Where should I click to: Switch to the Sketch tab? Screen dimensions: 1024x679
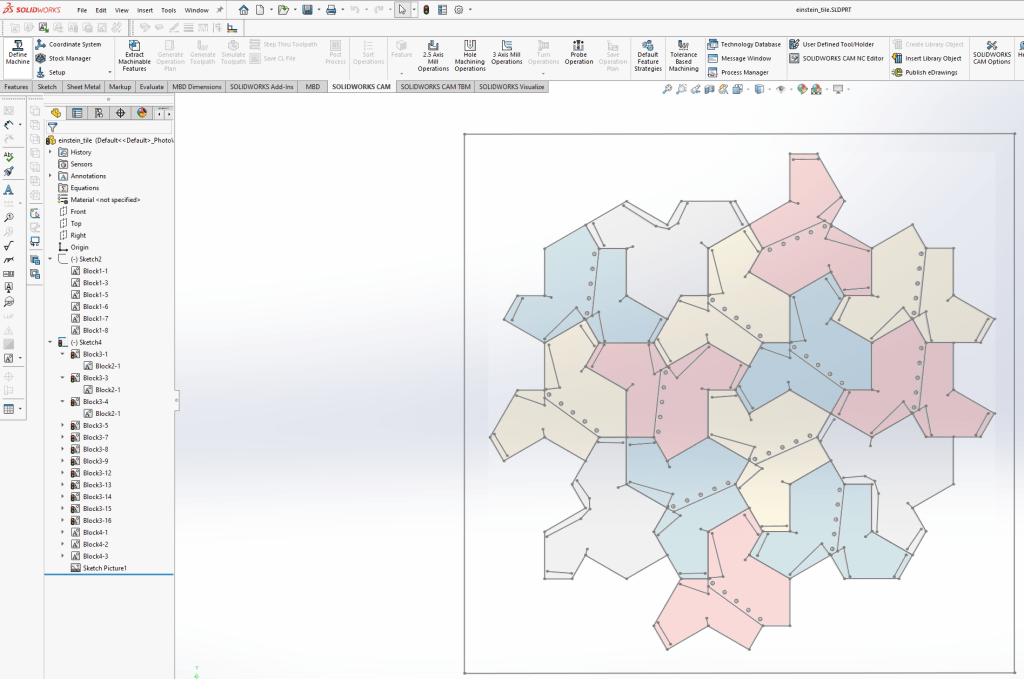[x=47, y=87]
